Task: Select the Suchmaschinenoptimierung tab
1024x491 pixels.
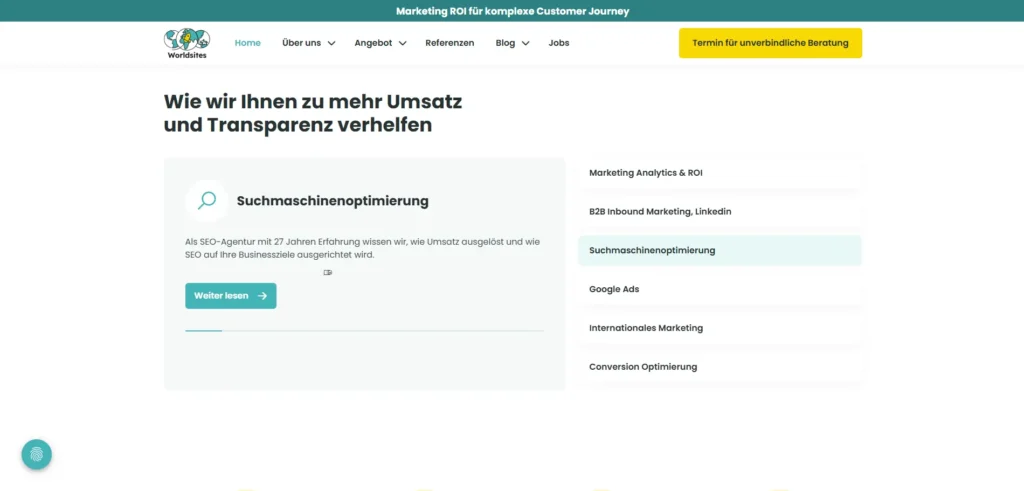Action: pos(720,250)
